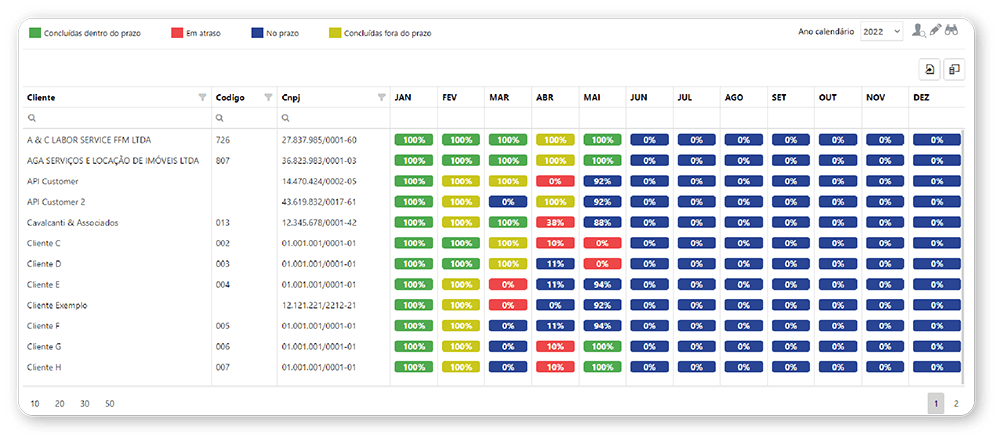Sort by the JAN column header
Viewport: 1000px width, 441px height.
pos(402,98)
